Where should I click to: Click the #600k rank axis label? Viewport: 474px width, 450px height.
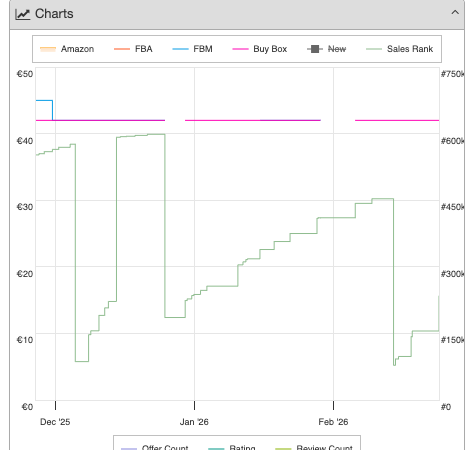[452, 141]
